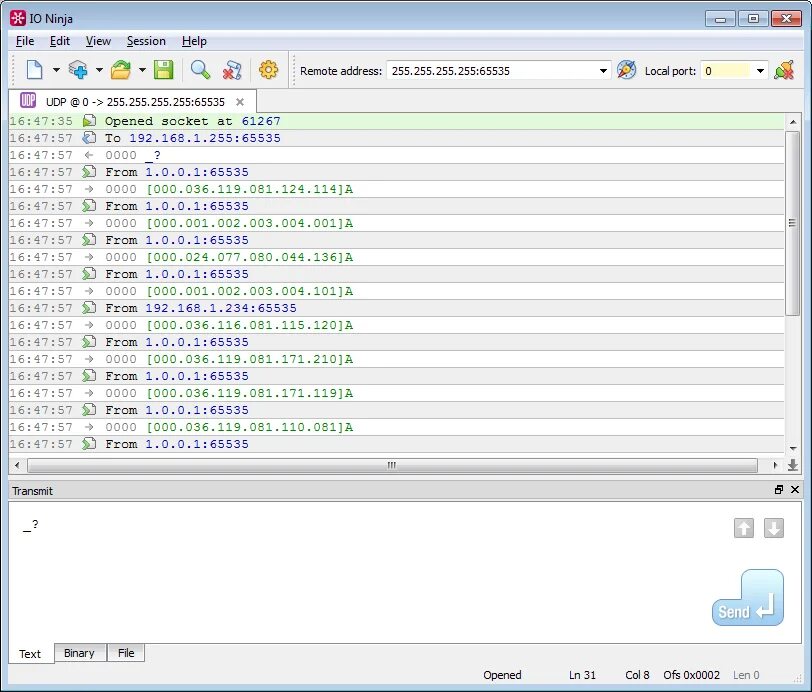Open the File menu
Viewport: 812px width, 692px height.
click(25, 41)
